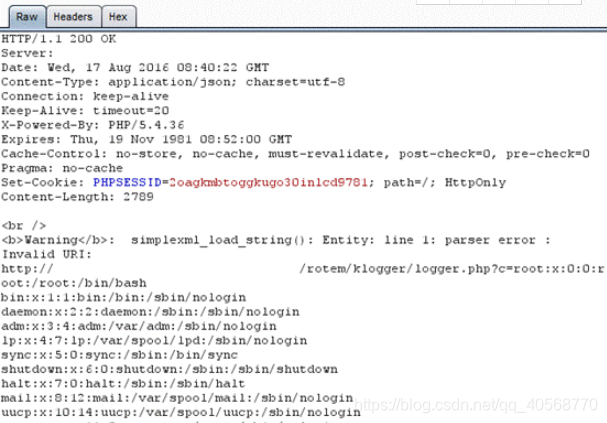The width and height of the screenshot is (607, 423).
Task: Click the Expires header line
Action: coord(147,139)
